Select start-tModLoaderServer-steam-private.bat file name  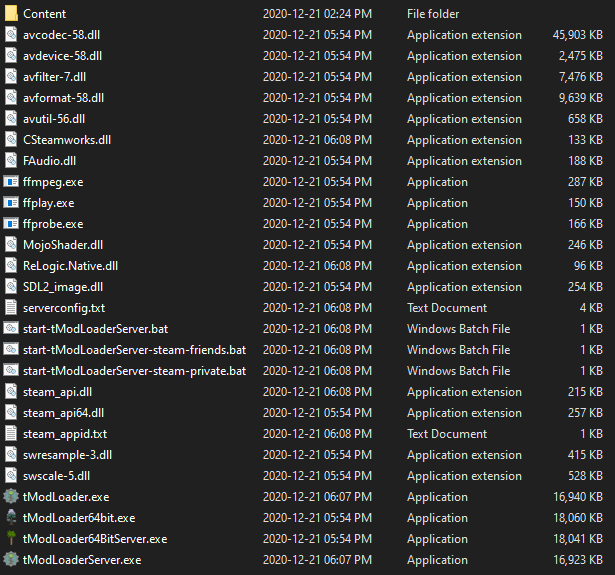[x=134, y=371]
